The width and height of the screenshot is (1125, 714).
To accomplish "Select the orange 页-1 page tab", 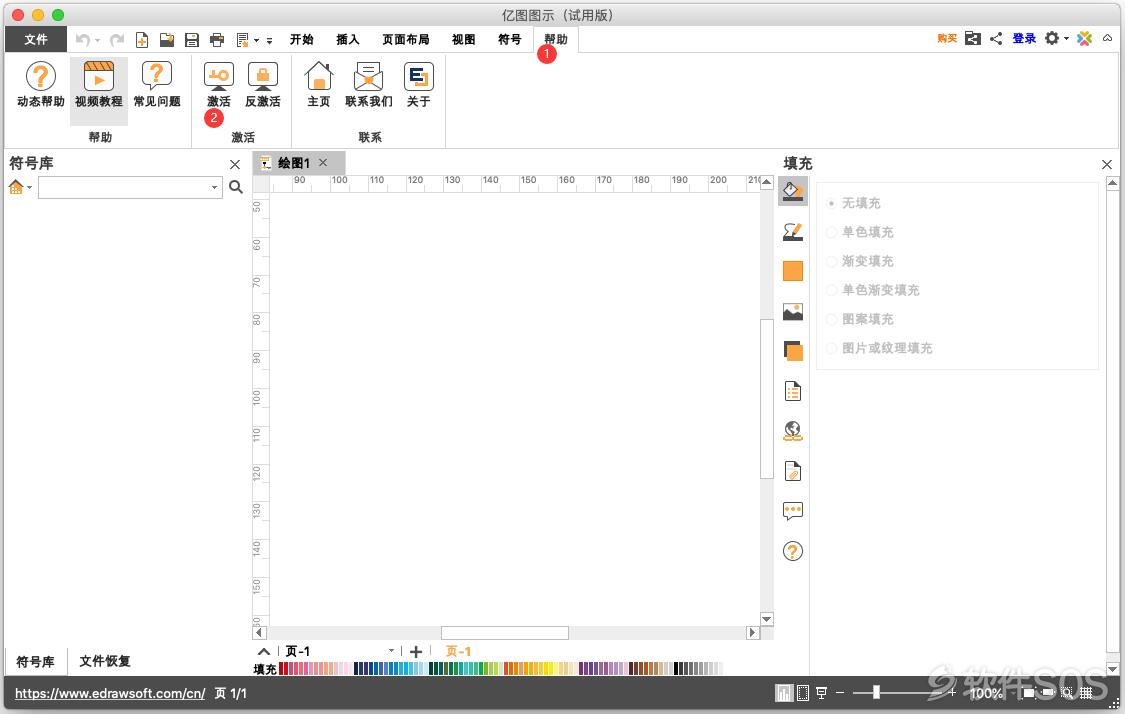I will pyautogui.click(x=458, y=652).
